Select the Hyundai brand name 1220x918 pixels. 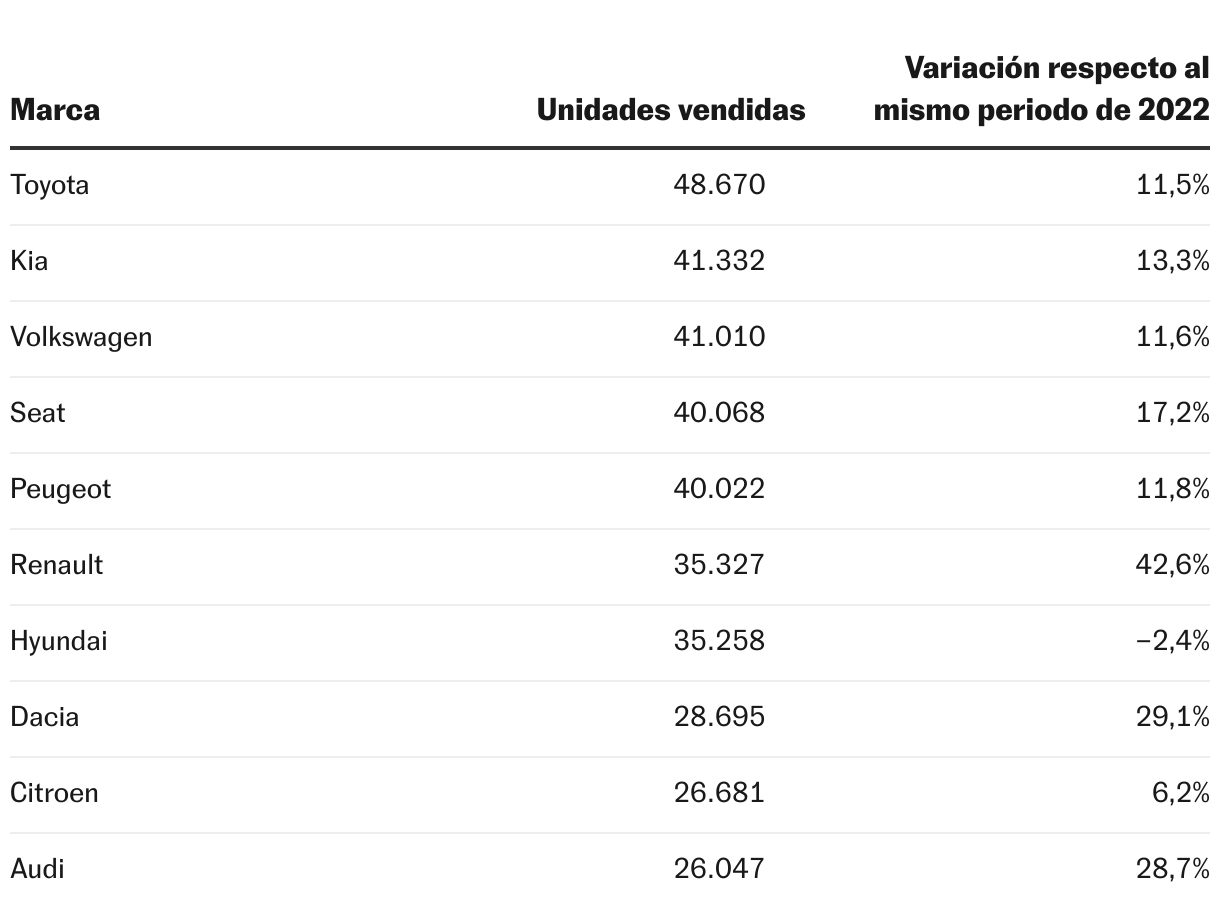click(x=58, y=641)
